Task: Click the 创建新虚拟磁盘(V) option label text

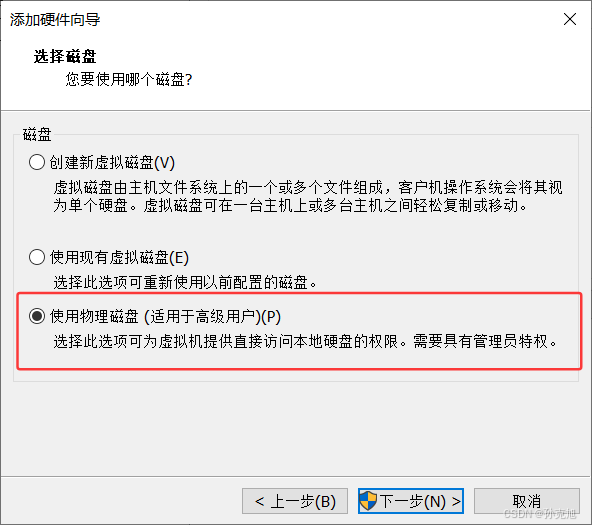Action: pyautogui.click(x=112, y=162)
